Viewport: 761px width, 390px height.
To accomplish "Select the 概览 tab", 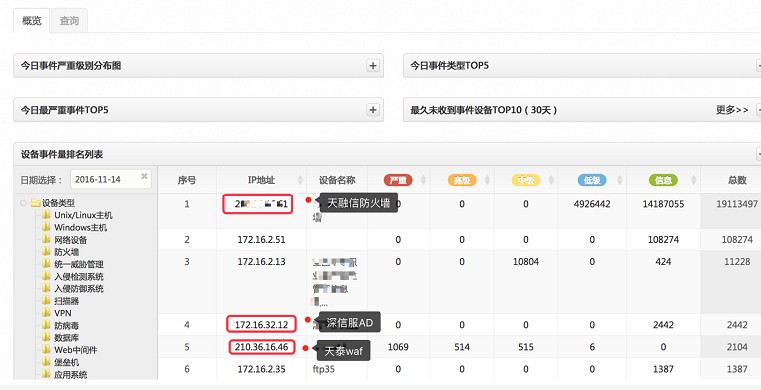I will pos(32,21).
